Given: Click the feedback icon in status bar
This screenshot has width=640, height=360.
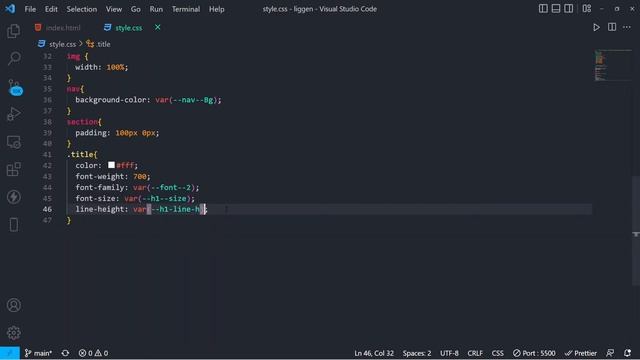Looking at the screenshot, I should [610, 353].
